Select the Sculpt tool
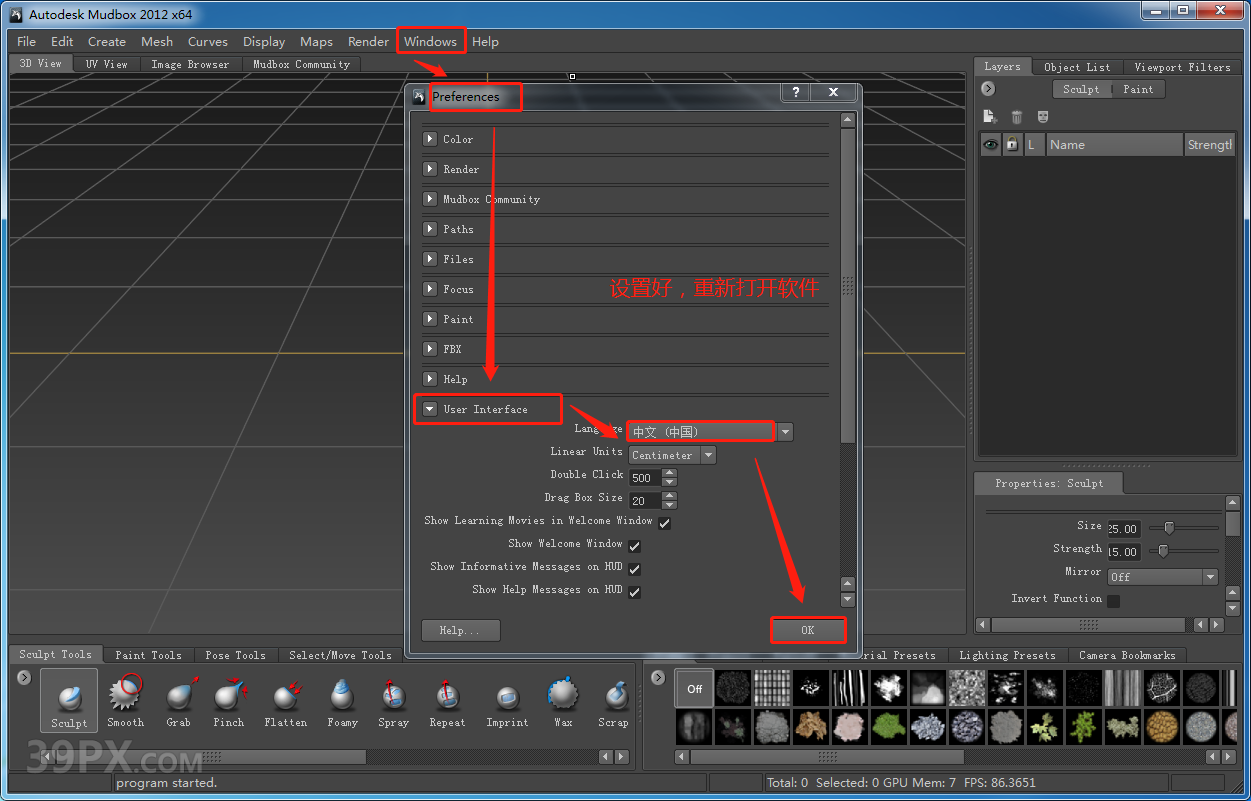The width and height of the screenshot is (1251, 801). (x=68, y=700)
